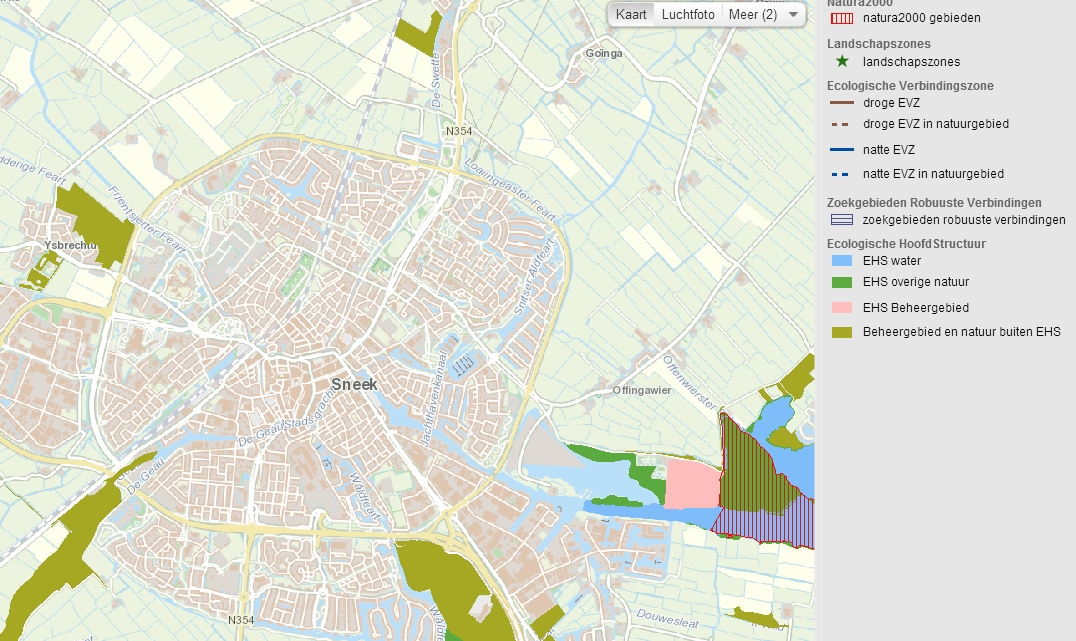Click the natura2000 gebieden hatched legend symbol

click(x=840, y=18)
